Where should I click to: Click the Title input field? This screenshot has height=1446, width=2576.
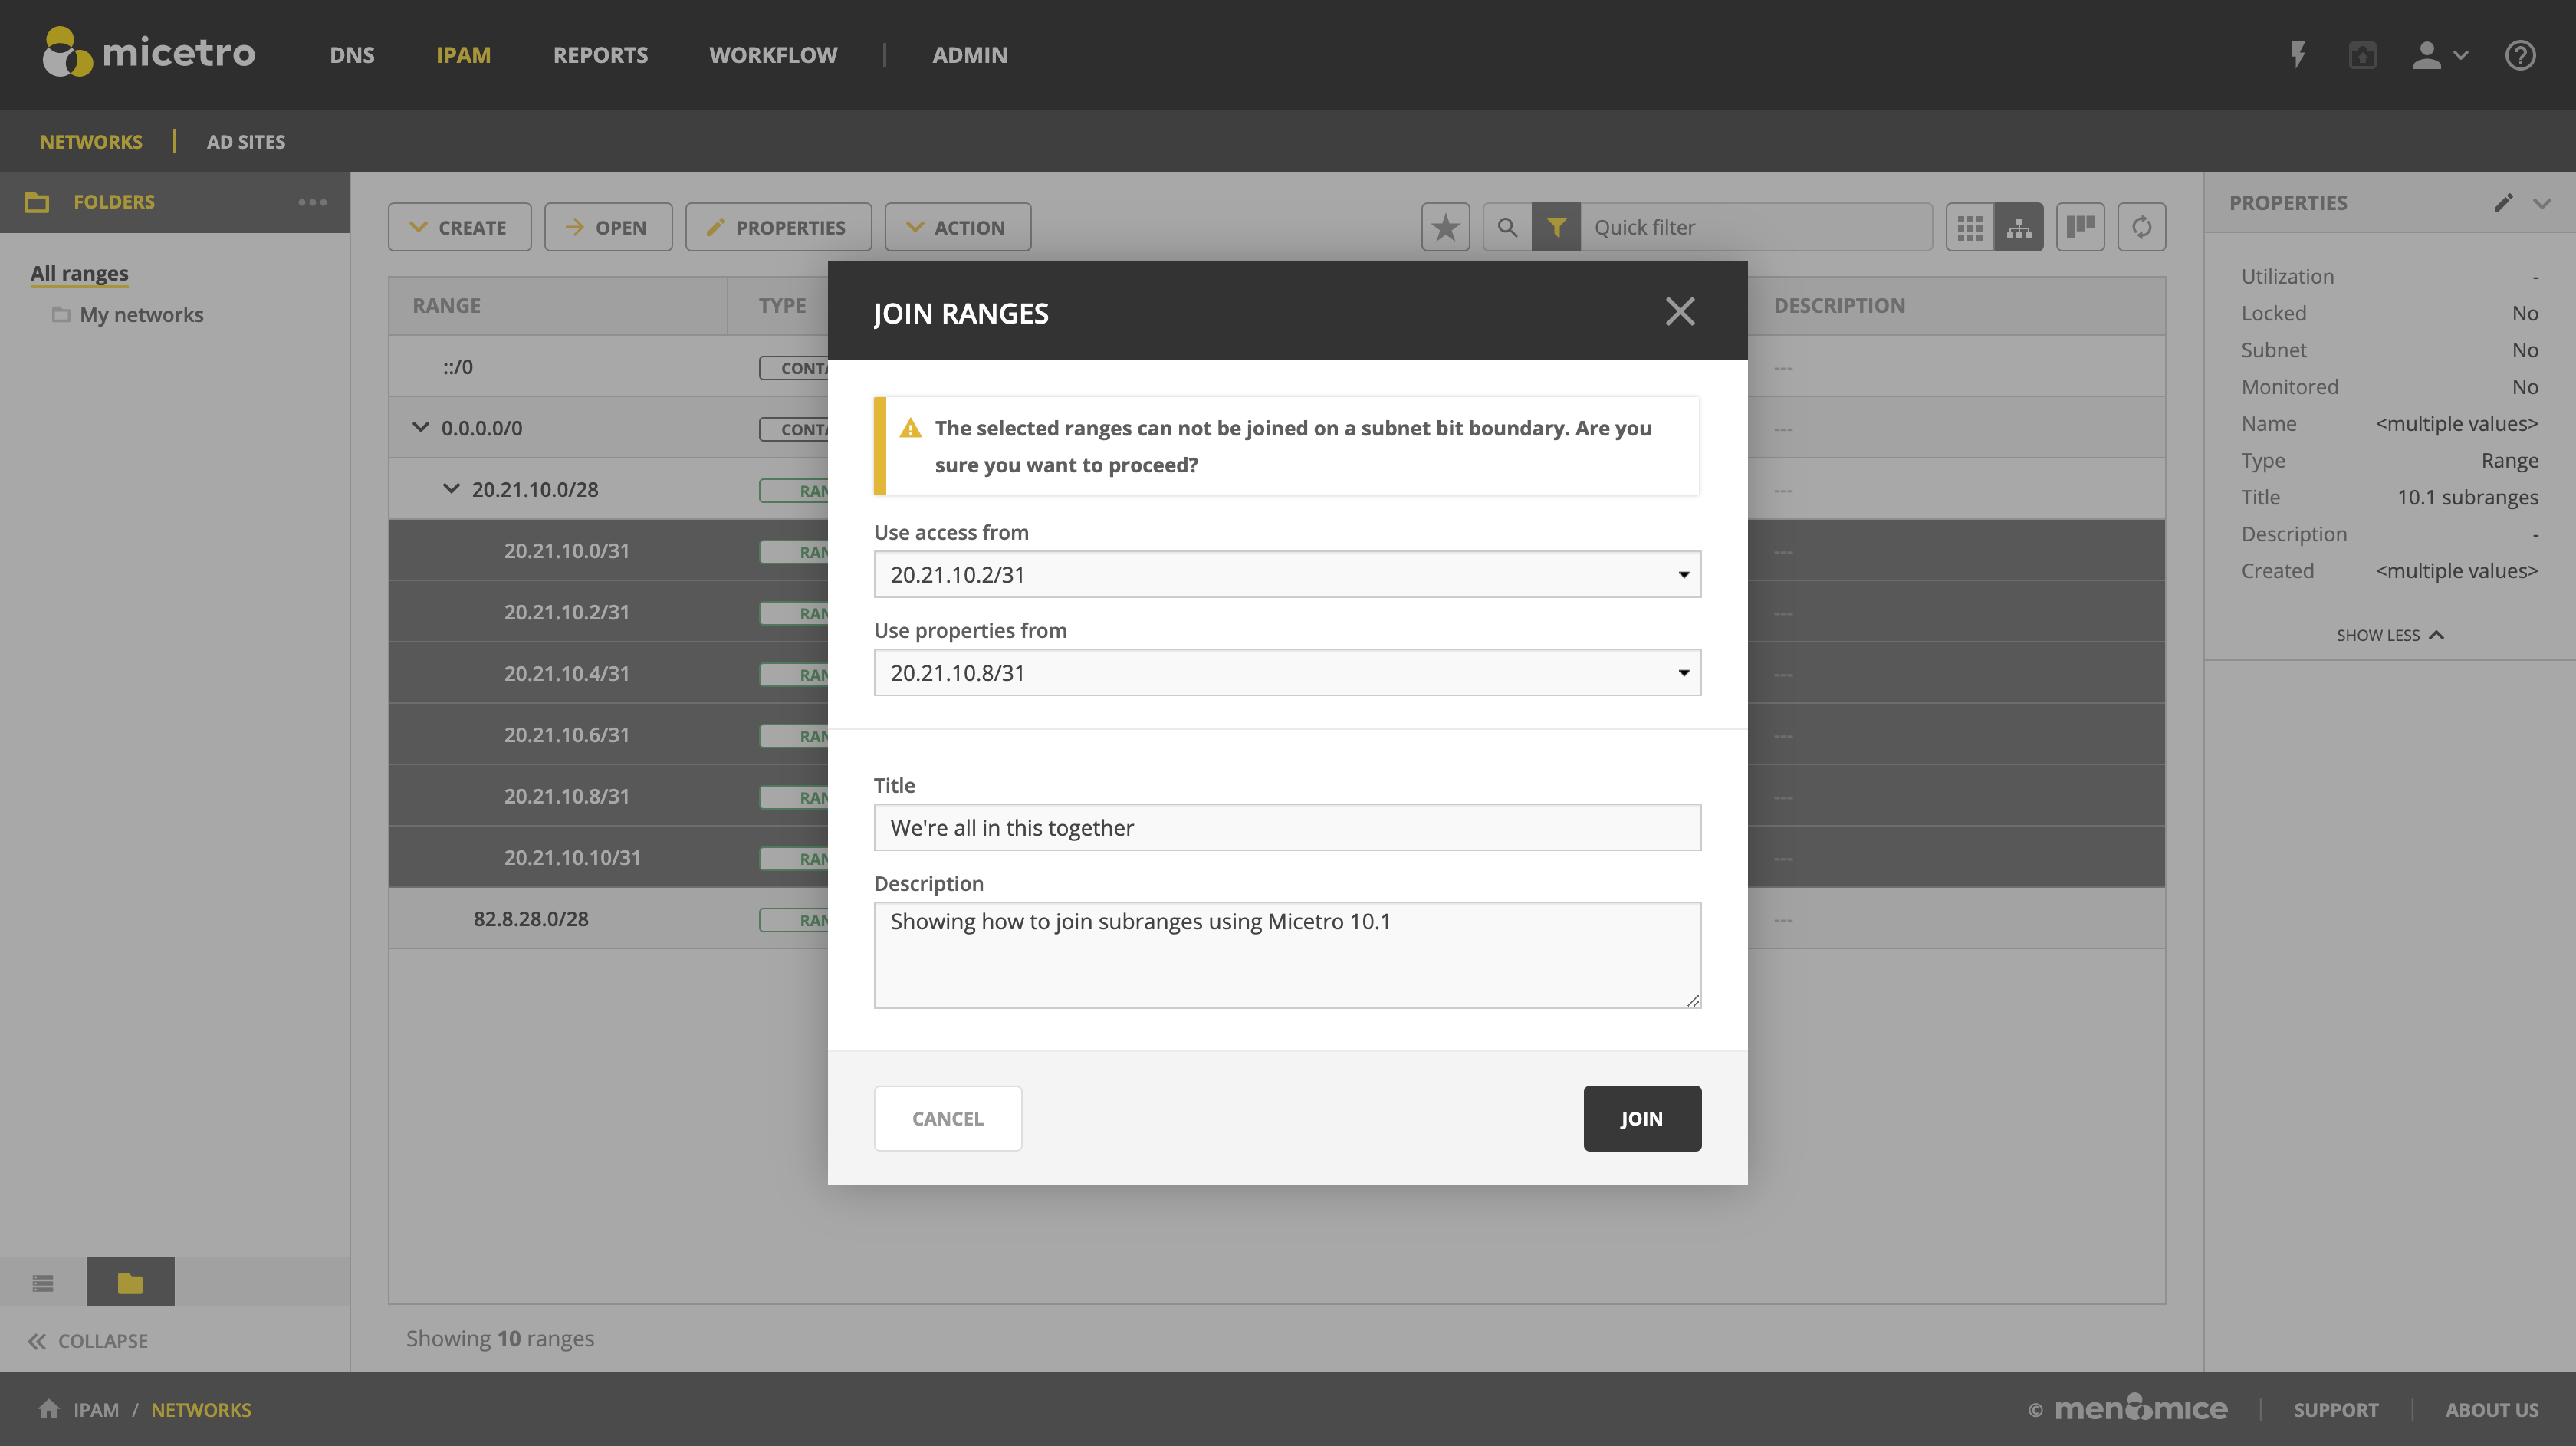pyautogui.click(x=1287, y=828)
